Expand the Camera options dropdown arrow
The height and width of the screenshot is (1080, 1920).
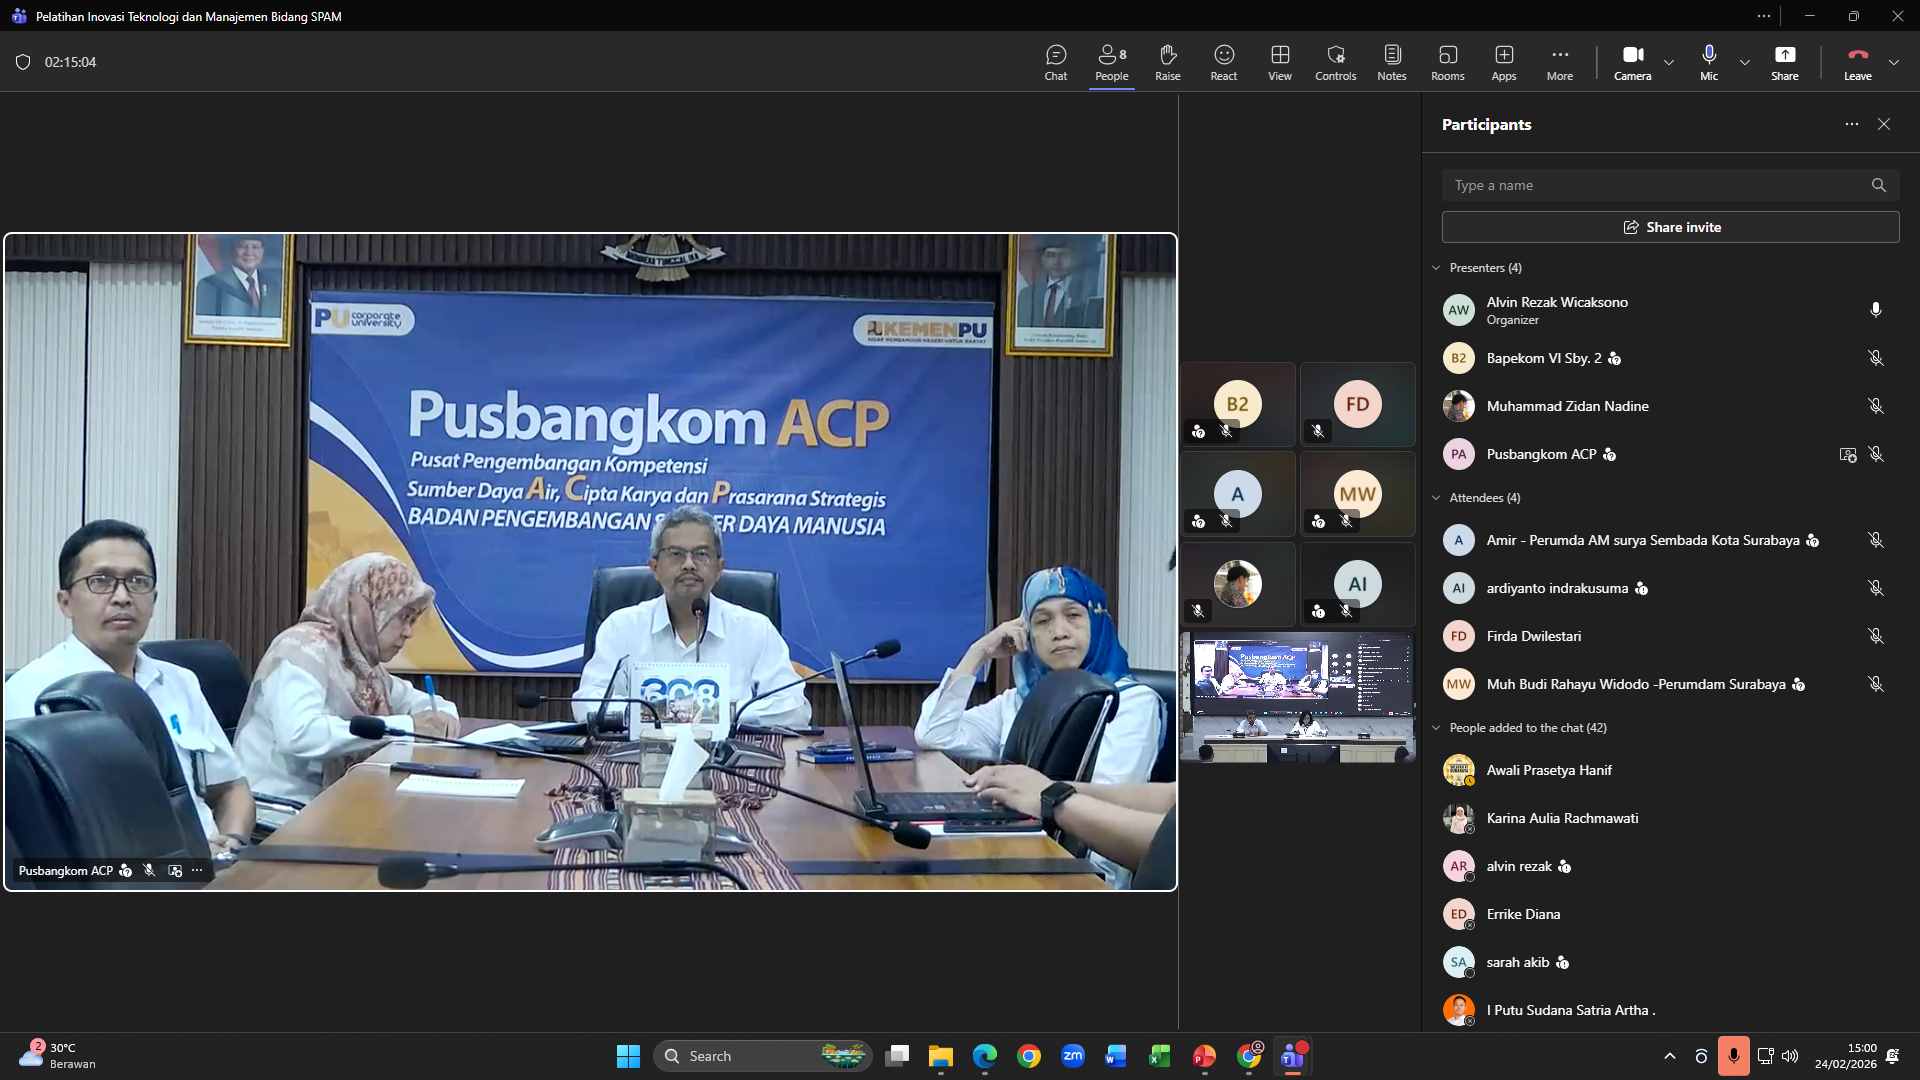1669,62
